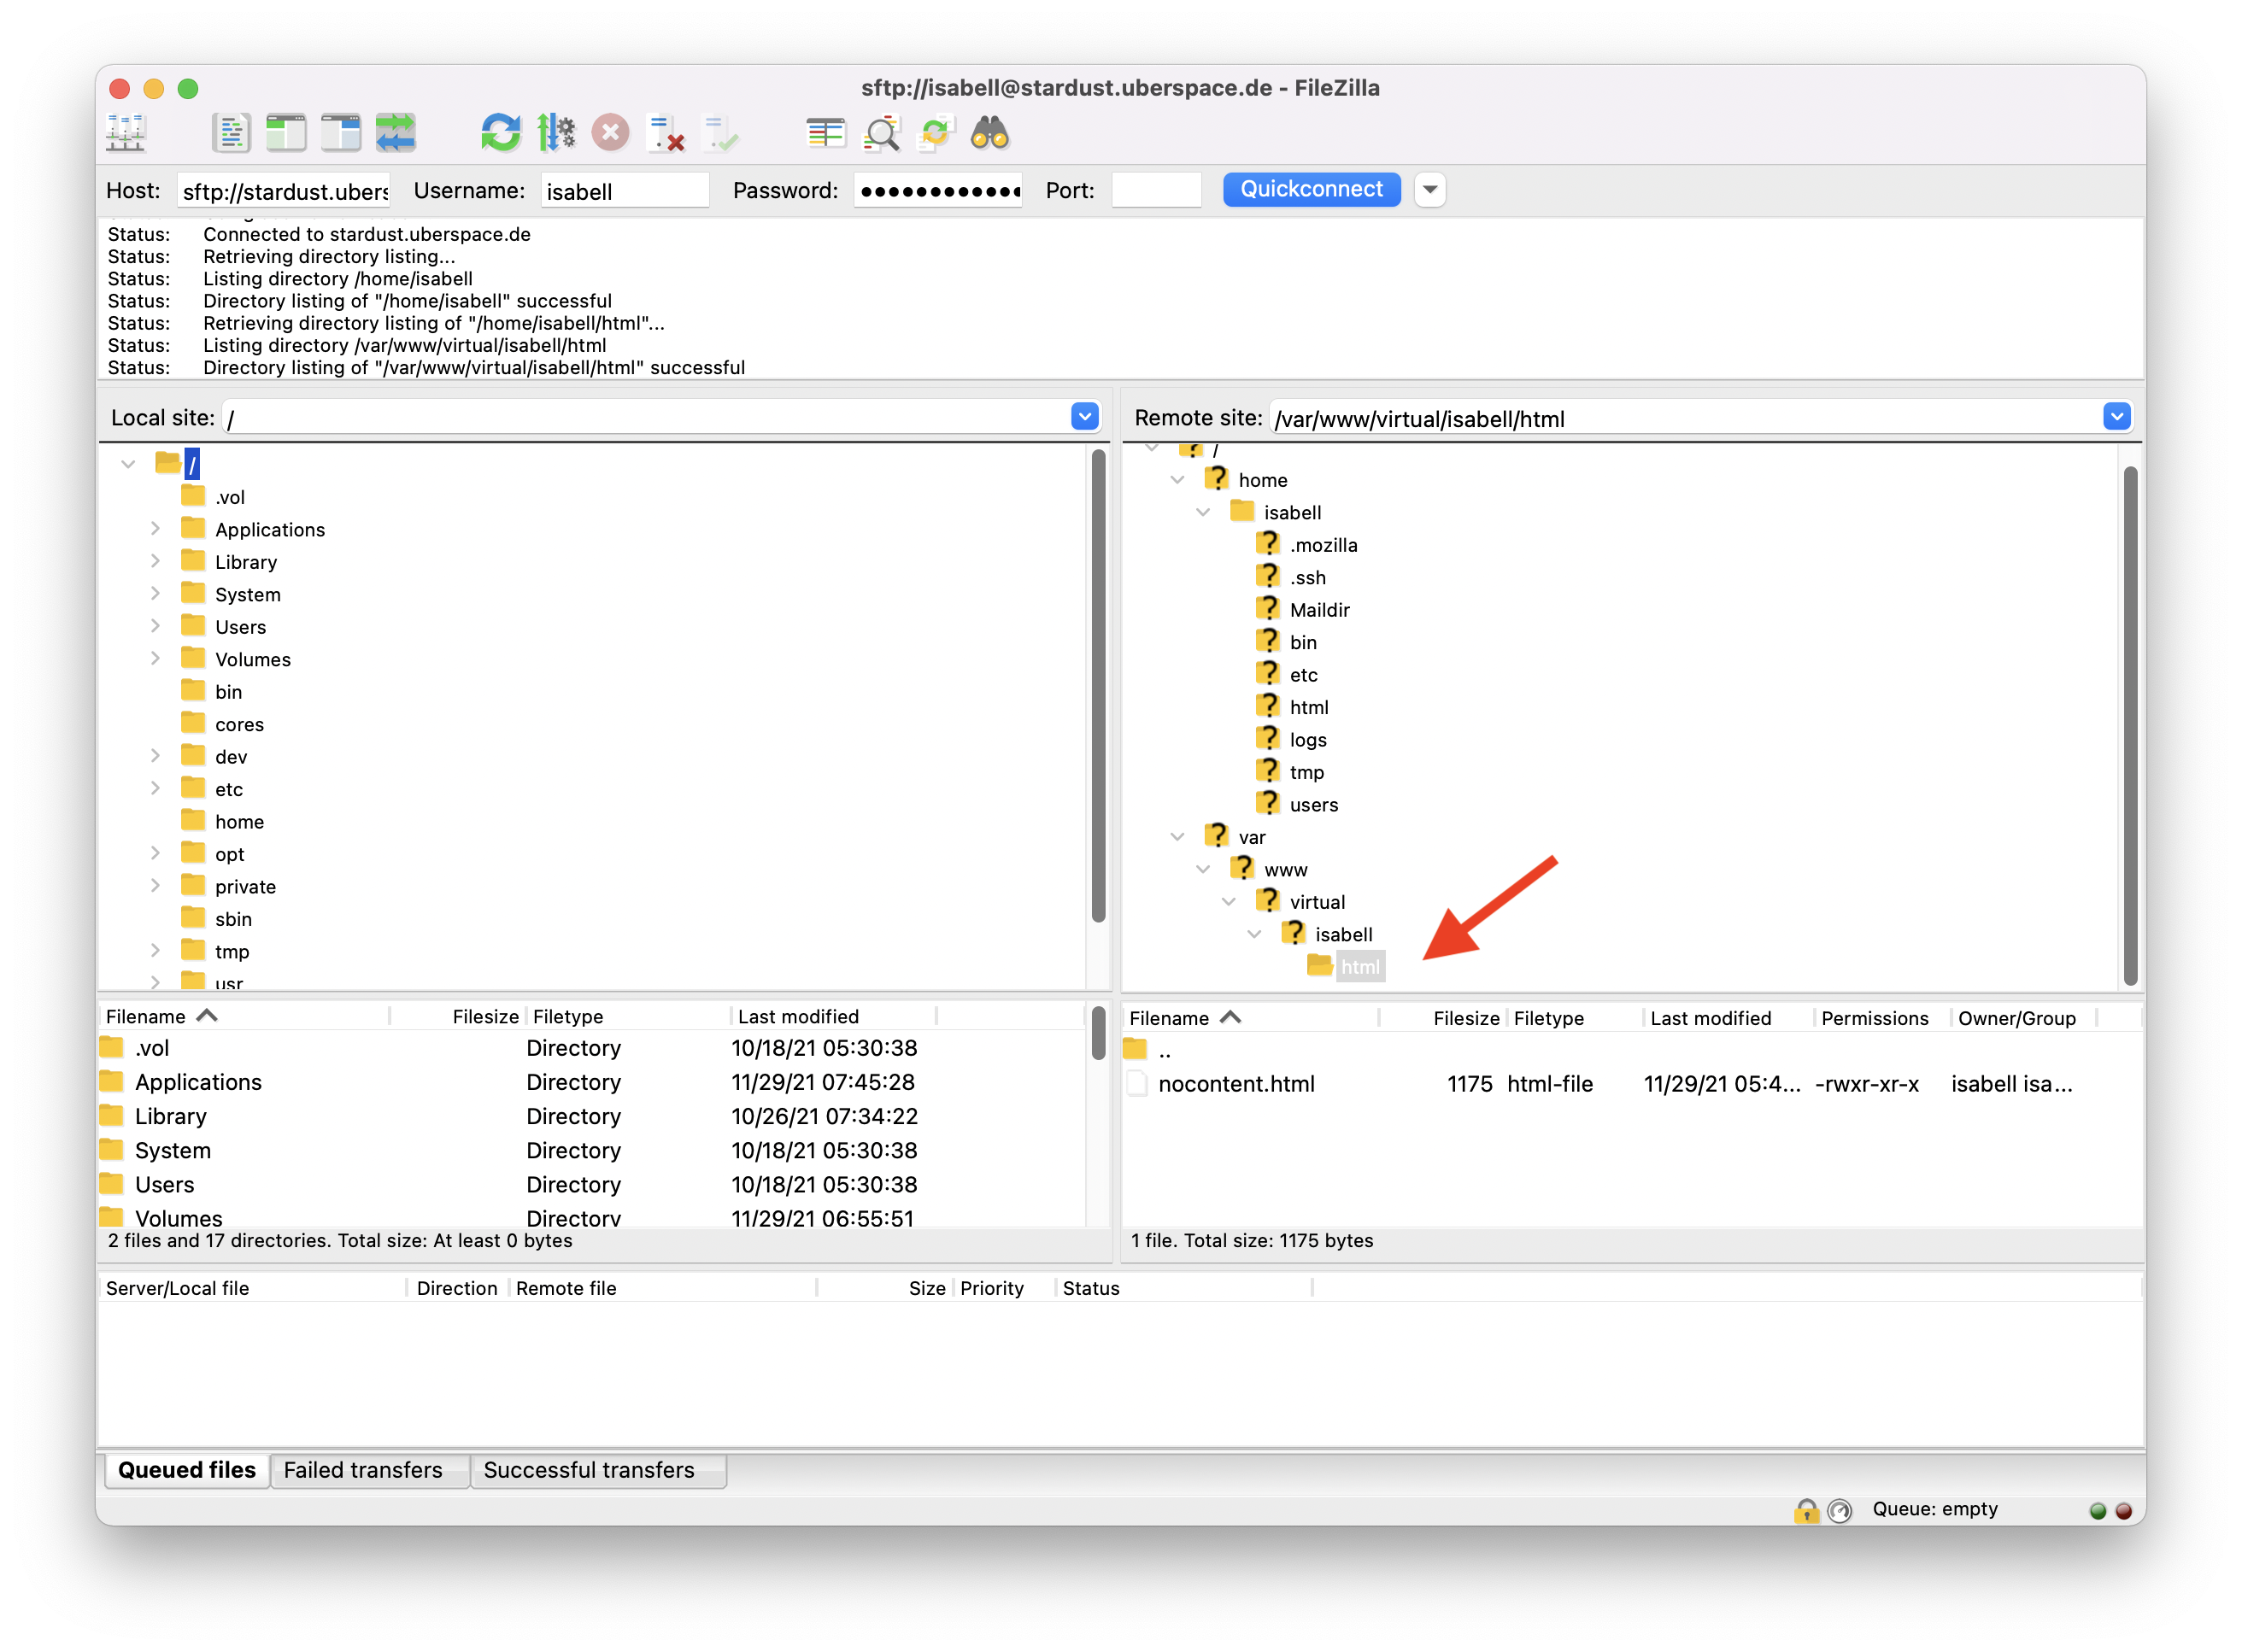This screenshot has width=2242, height=1652.
Task: Open the Local site path dropdown
Action: (1084, 416)
